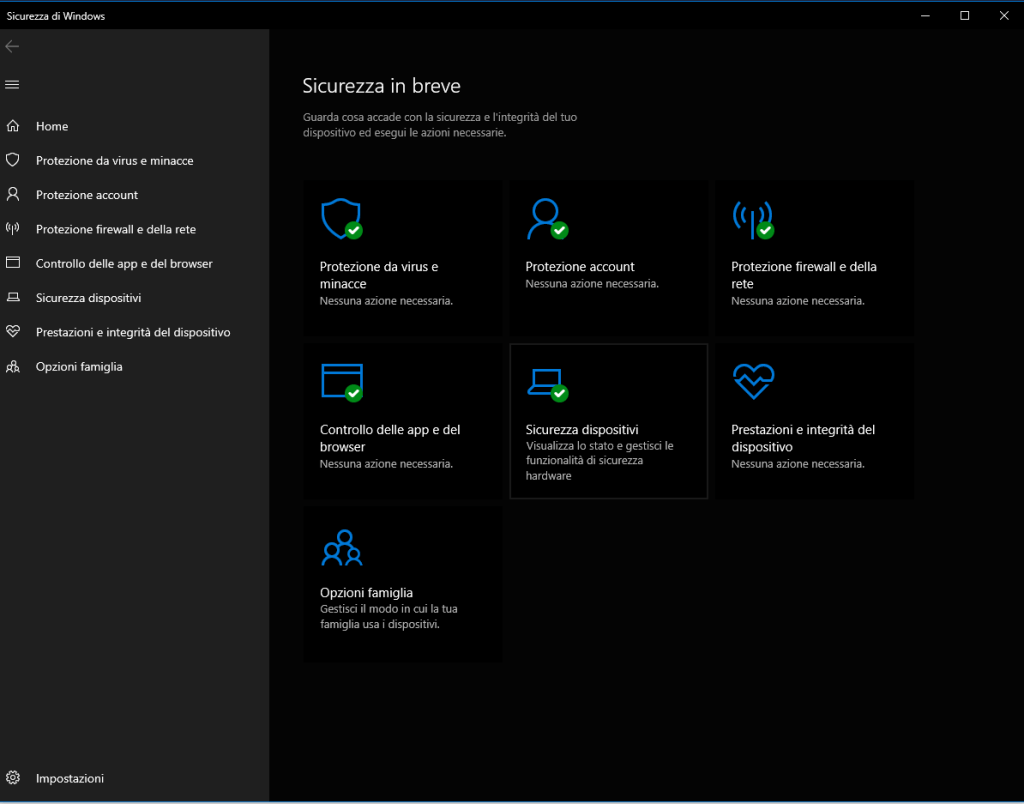
Task: Open Protezione account from the sidebar
Action: coord(87,195)
